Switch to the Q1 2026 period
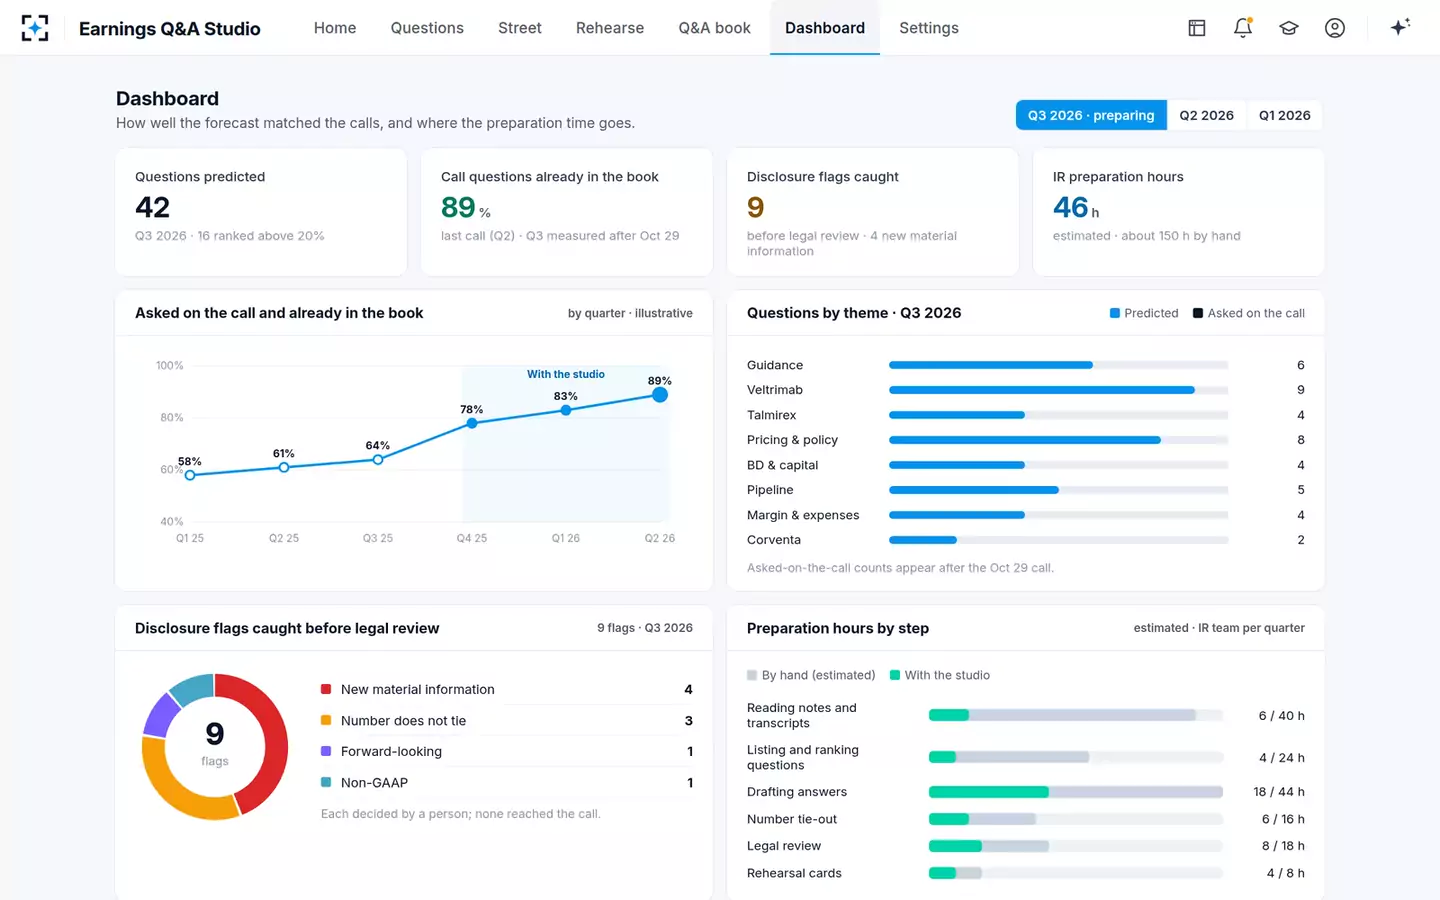The width and height of the screenshot is (1440, 900). (1285, 115)
